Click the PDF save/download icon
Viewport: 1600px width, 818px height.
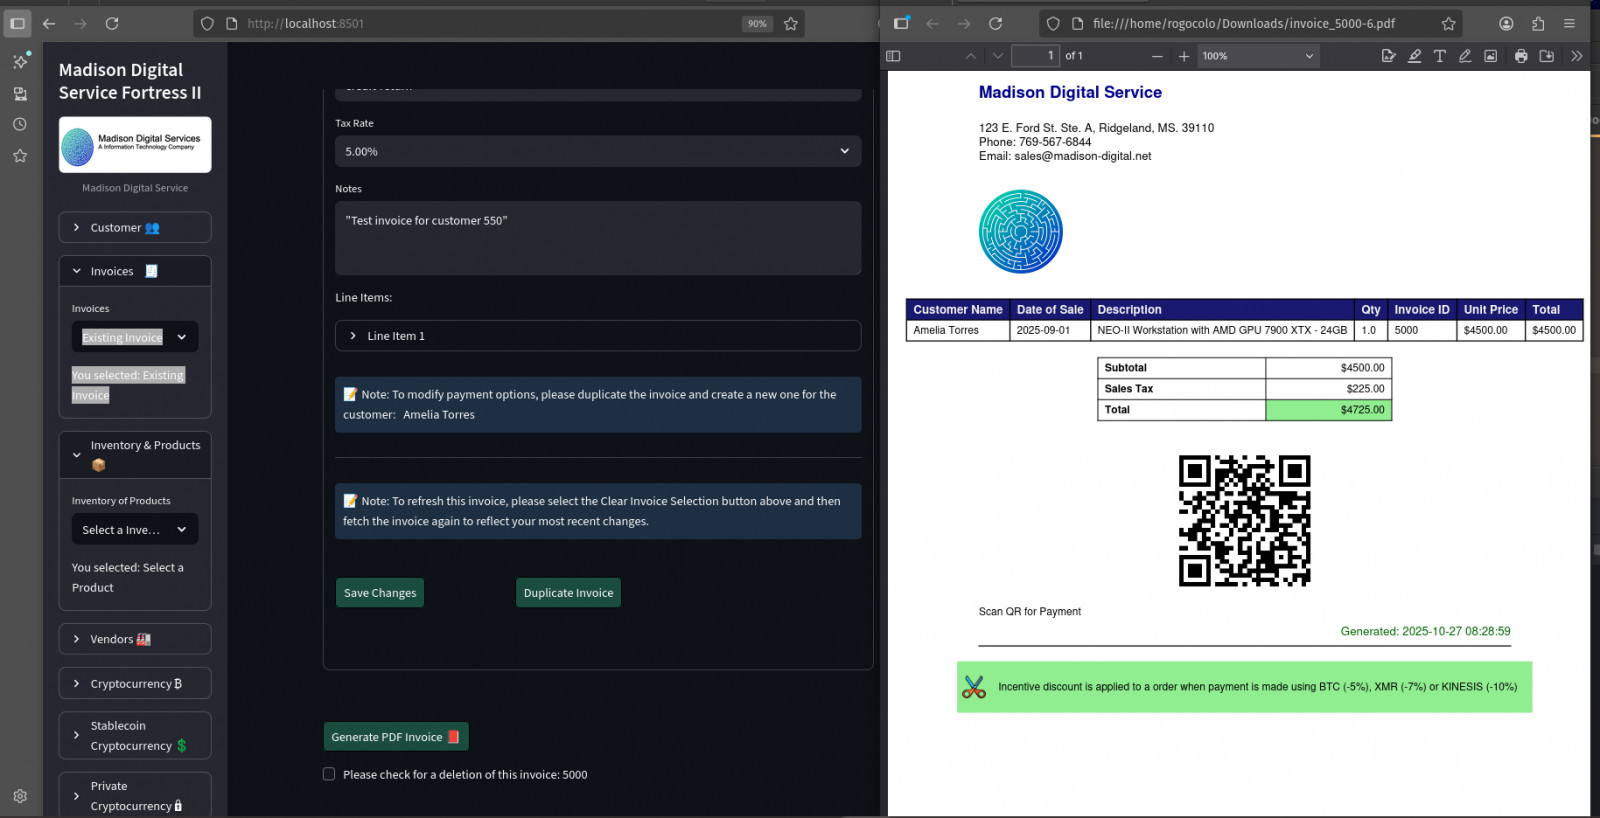click(x=1546, y=56)
